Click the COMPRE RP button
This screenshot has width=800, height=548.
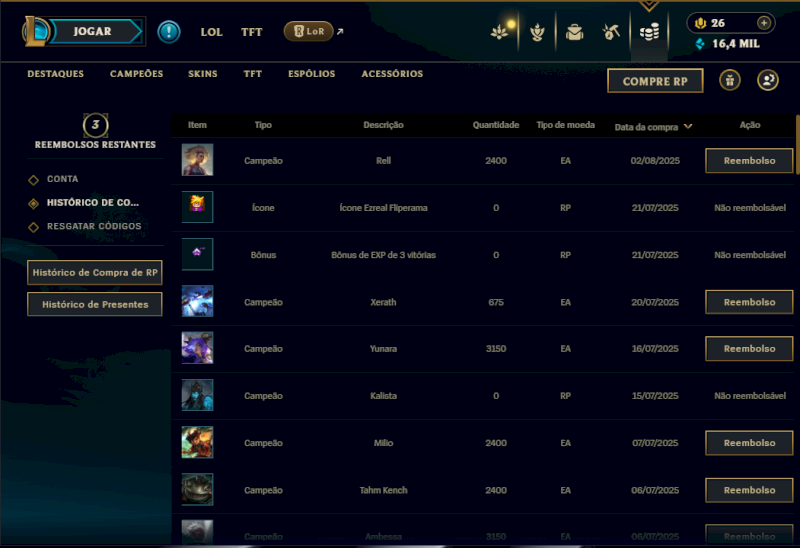pyautogui.click(x=655, y=81)
